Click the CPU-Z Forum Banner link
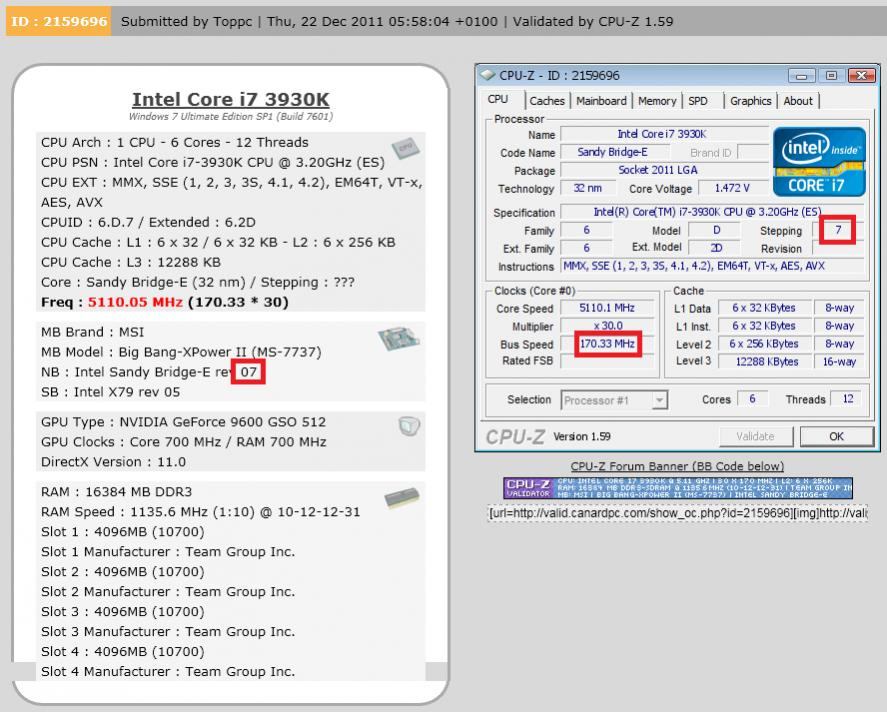 tap(677, 467)
